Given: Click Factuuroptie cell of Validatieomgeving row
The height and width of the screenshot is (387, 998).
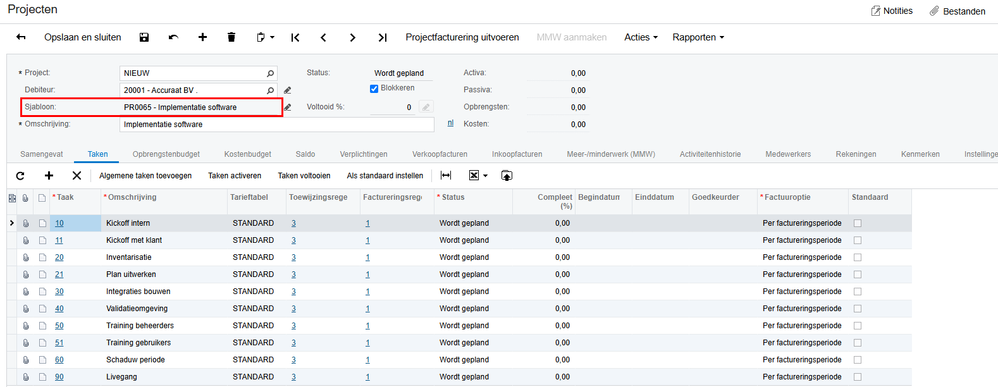Looking at the screenshot, I should coord(803,309).
